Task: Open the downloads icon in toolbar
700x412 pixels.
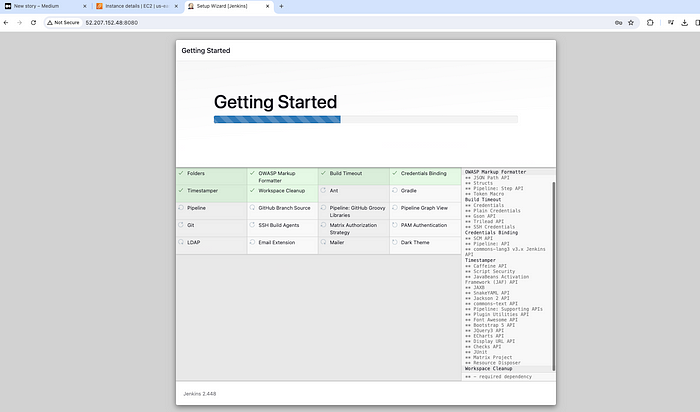Action: pyautogui.click(x=684, y=22)
